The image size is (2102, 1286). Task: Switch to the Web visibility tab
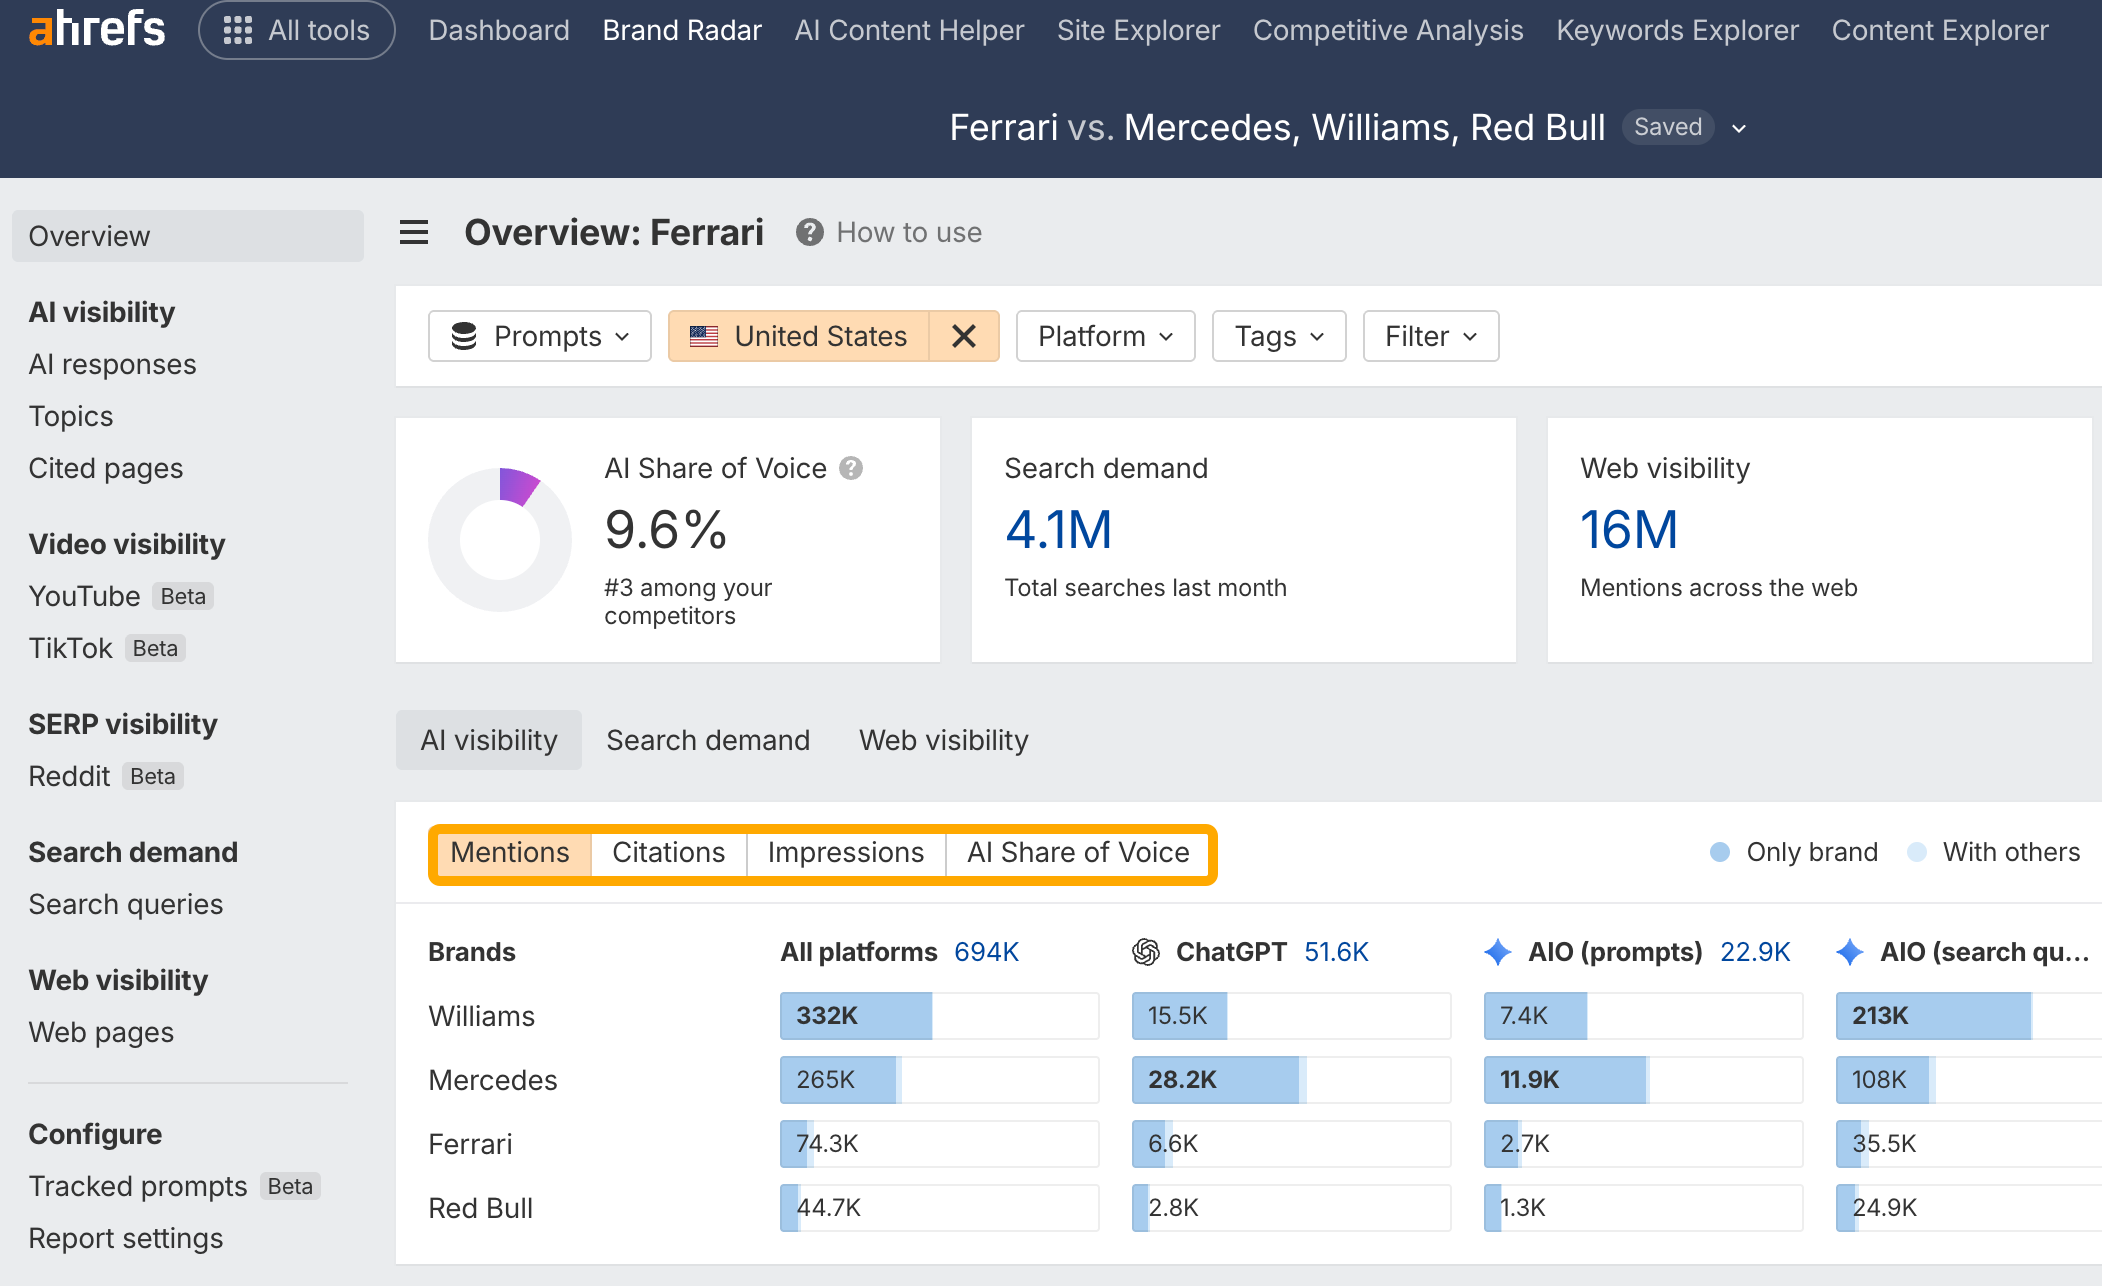pos(943,740)
